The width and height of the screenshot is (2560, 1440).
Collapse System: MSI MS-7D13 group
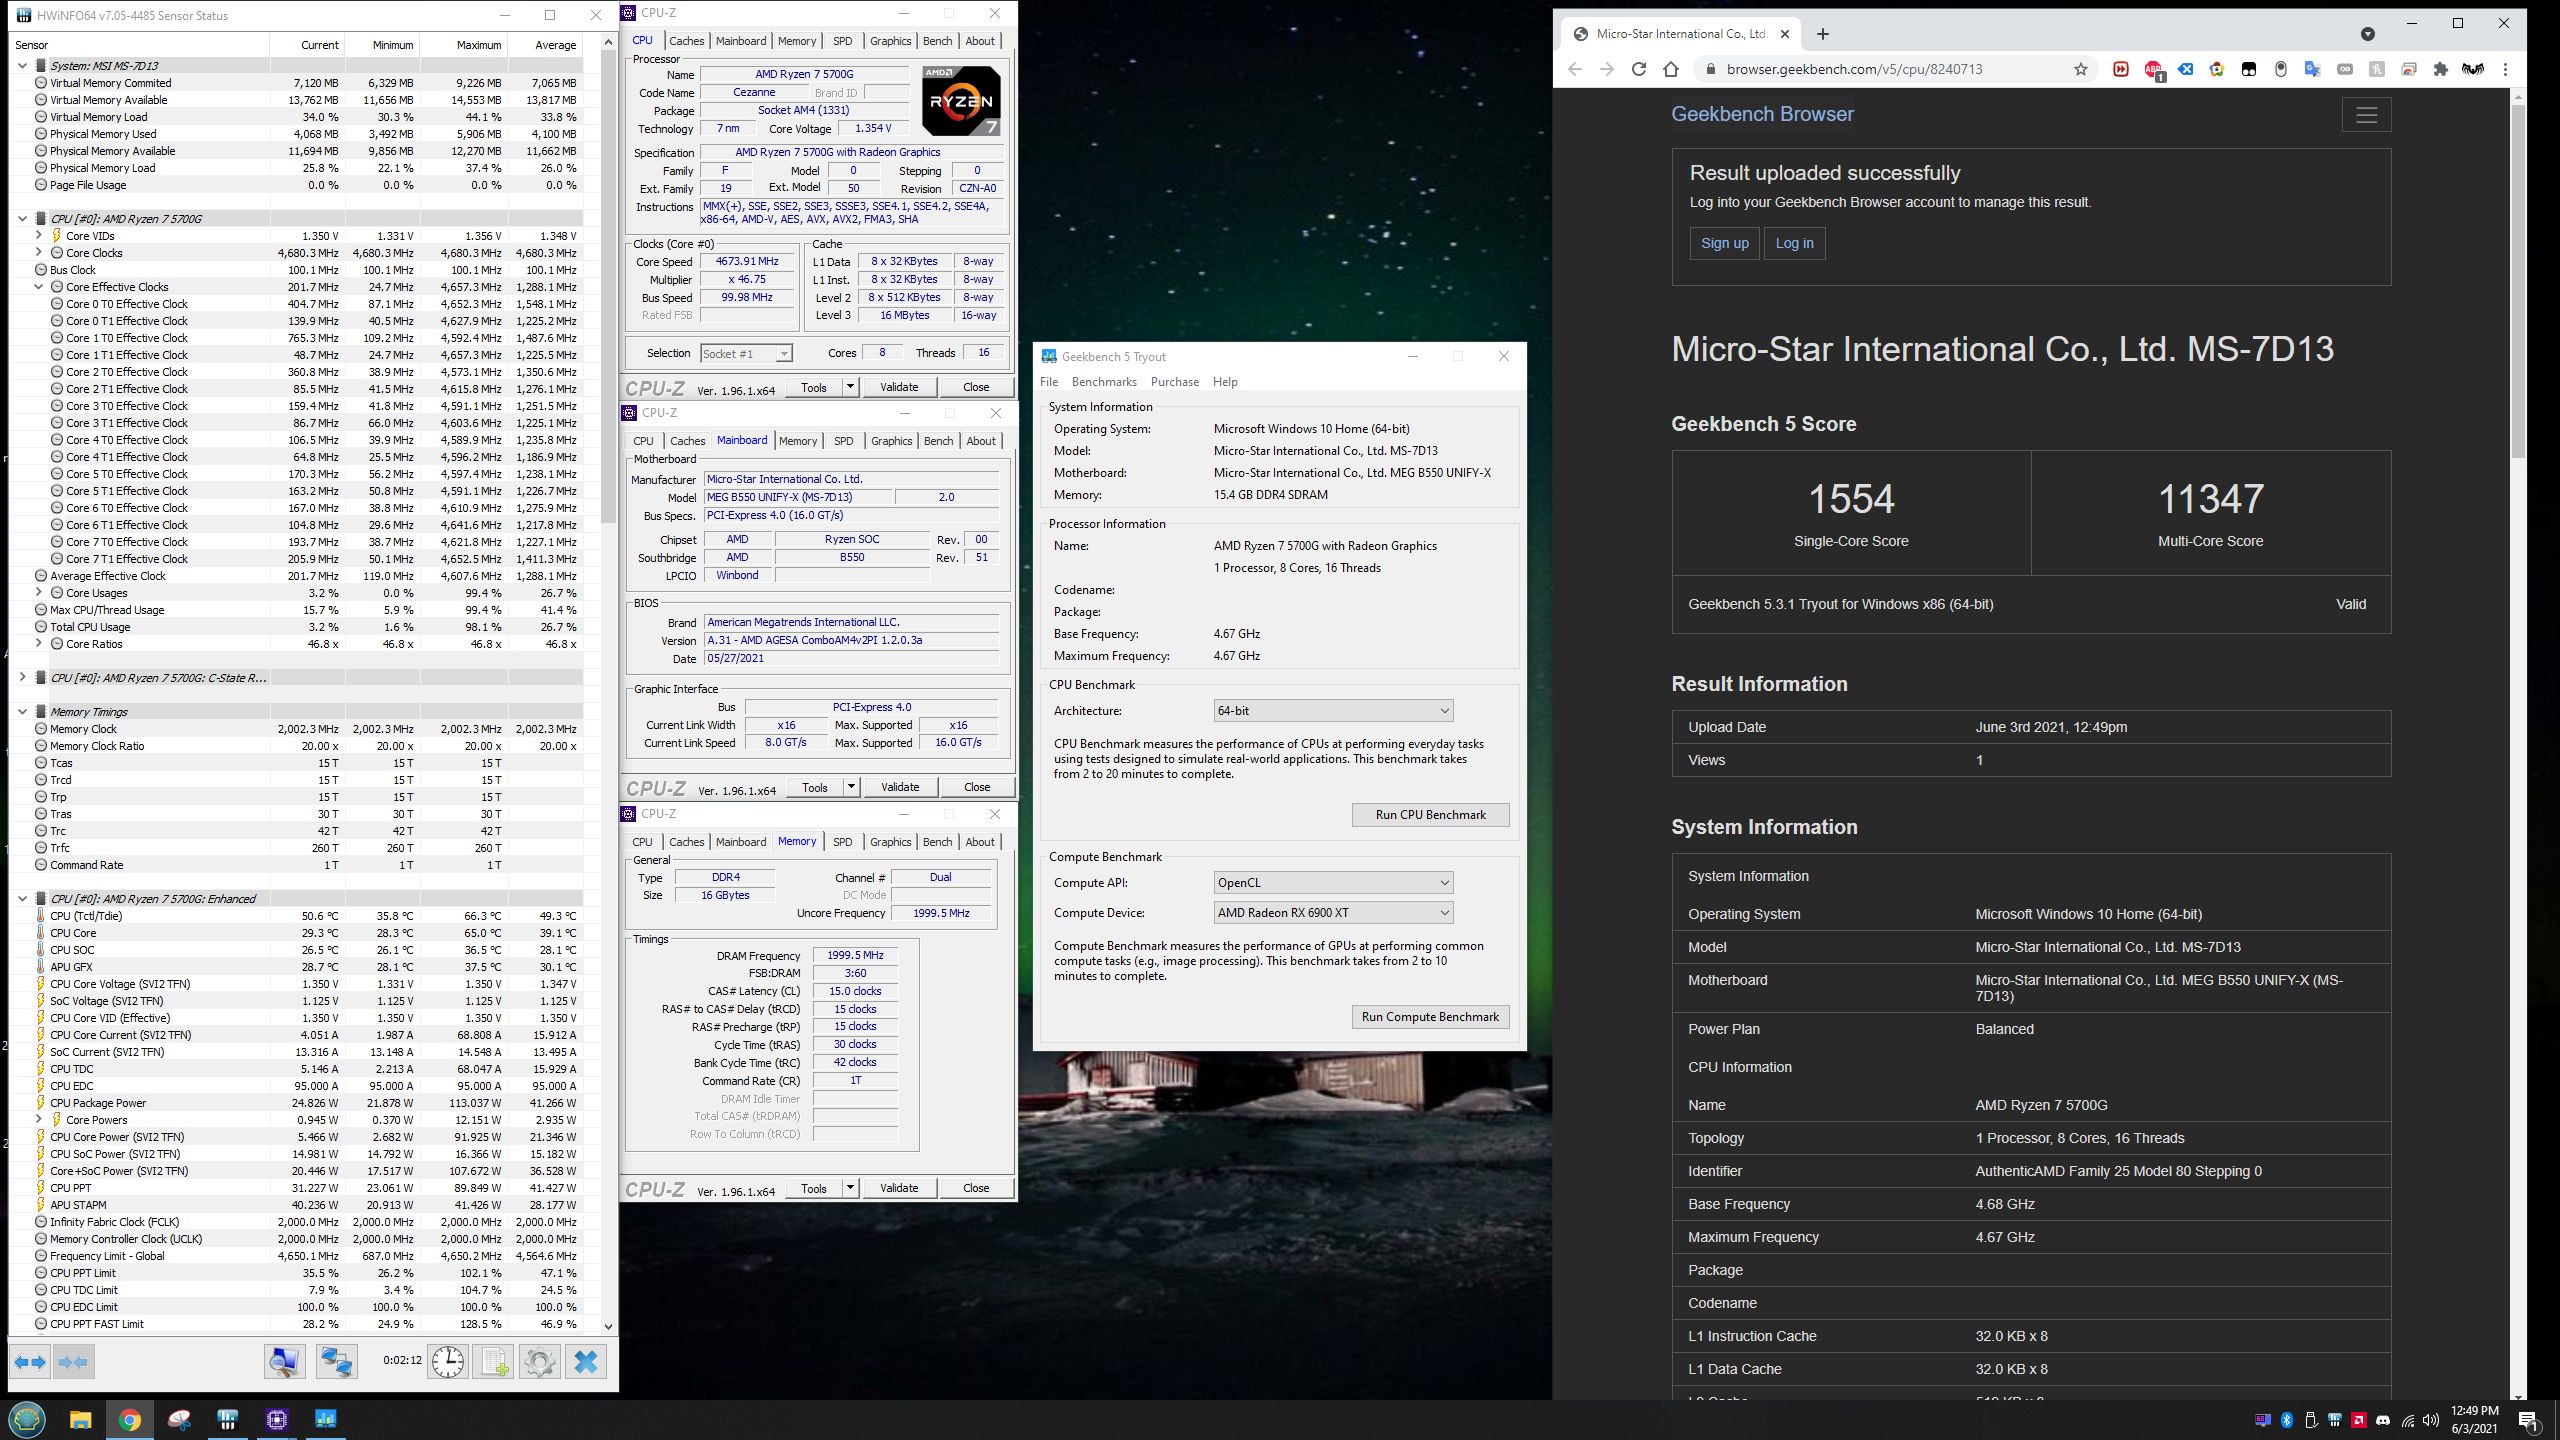[x=22, y=66]
